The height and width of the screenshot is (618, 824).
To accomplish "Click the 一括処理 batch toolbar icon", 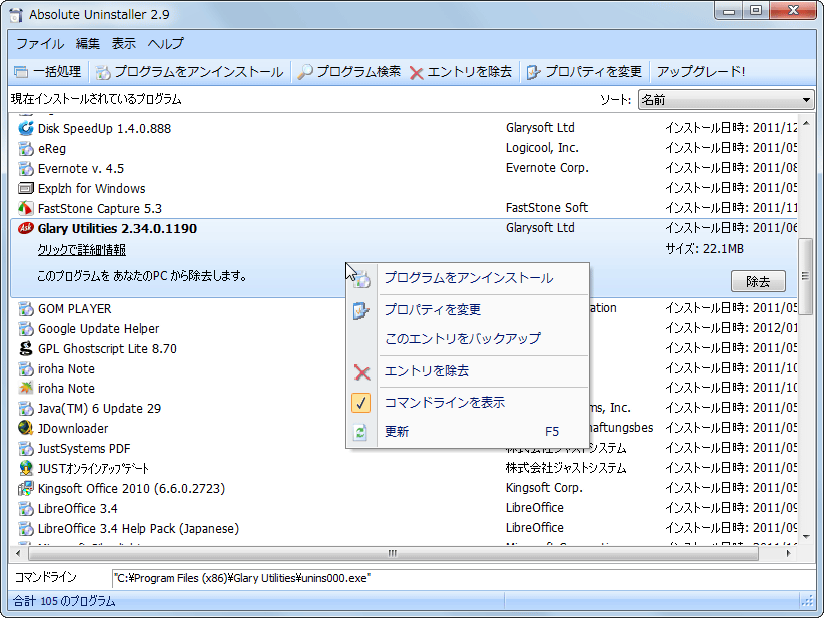I will pos(21,72).
